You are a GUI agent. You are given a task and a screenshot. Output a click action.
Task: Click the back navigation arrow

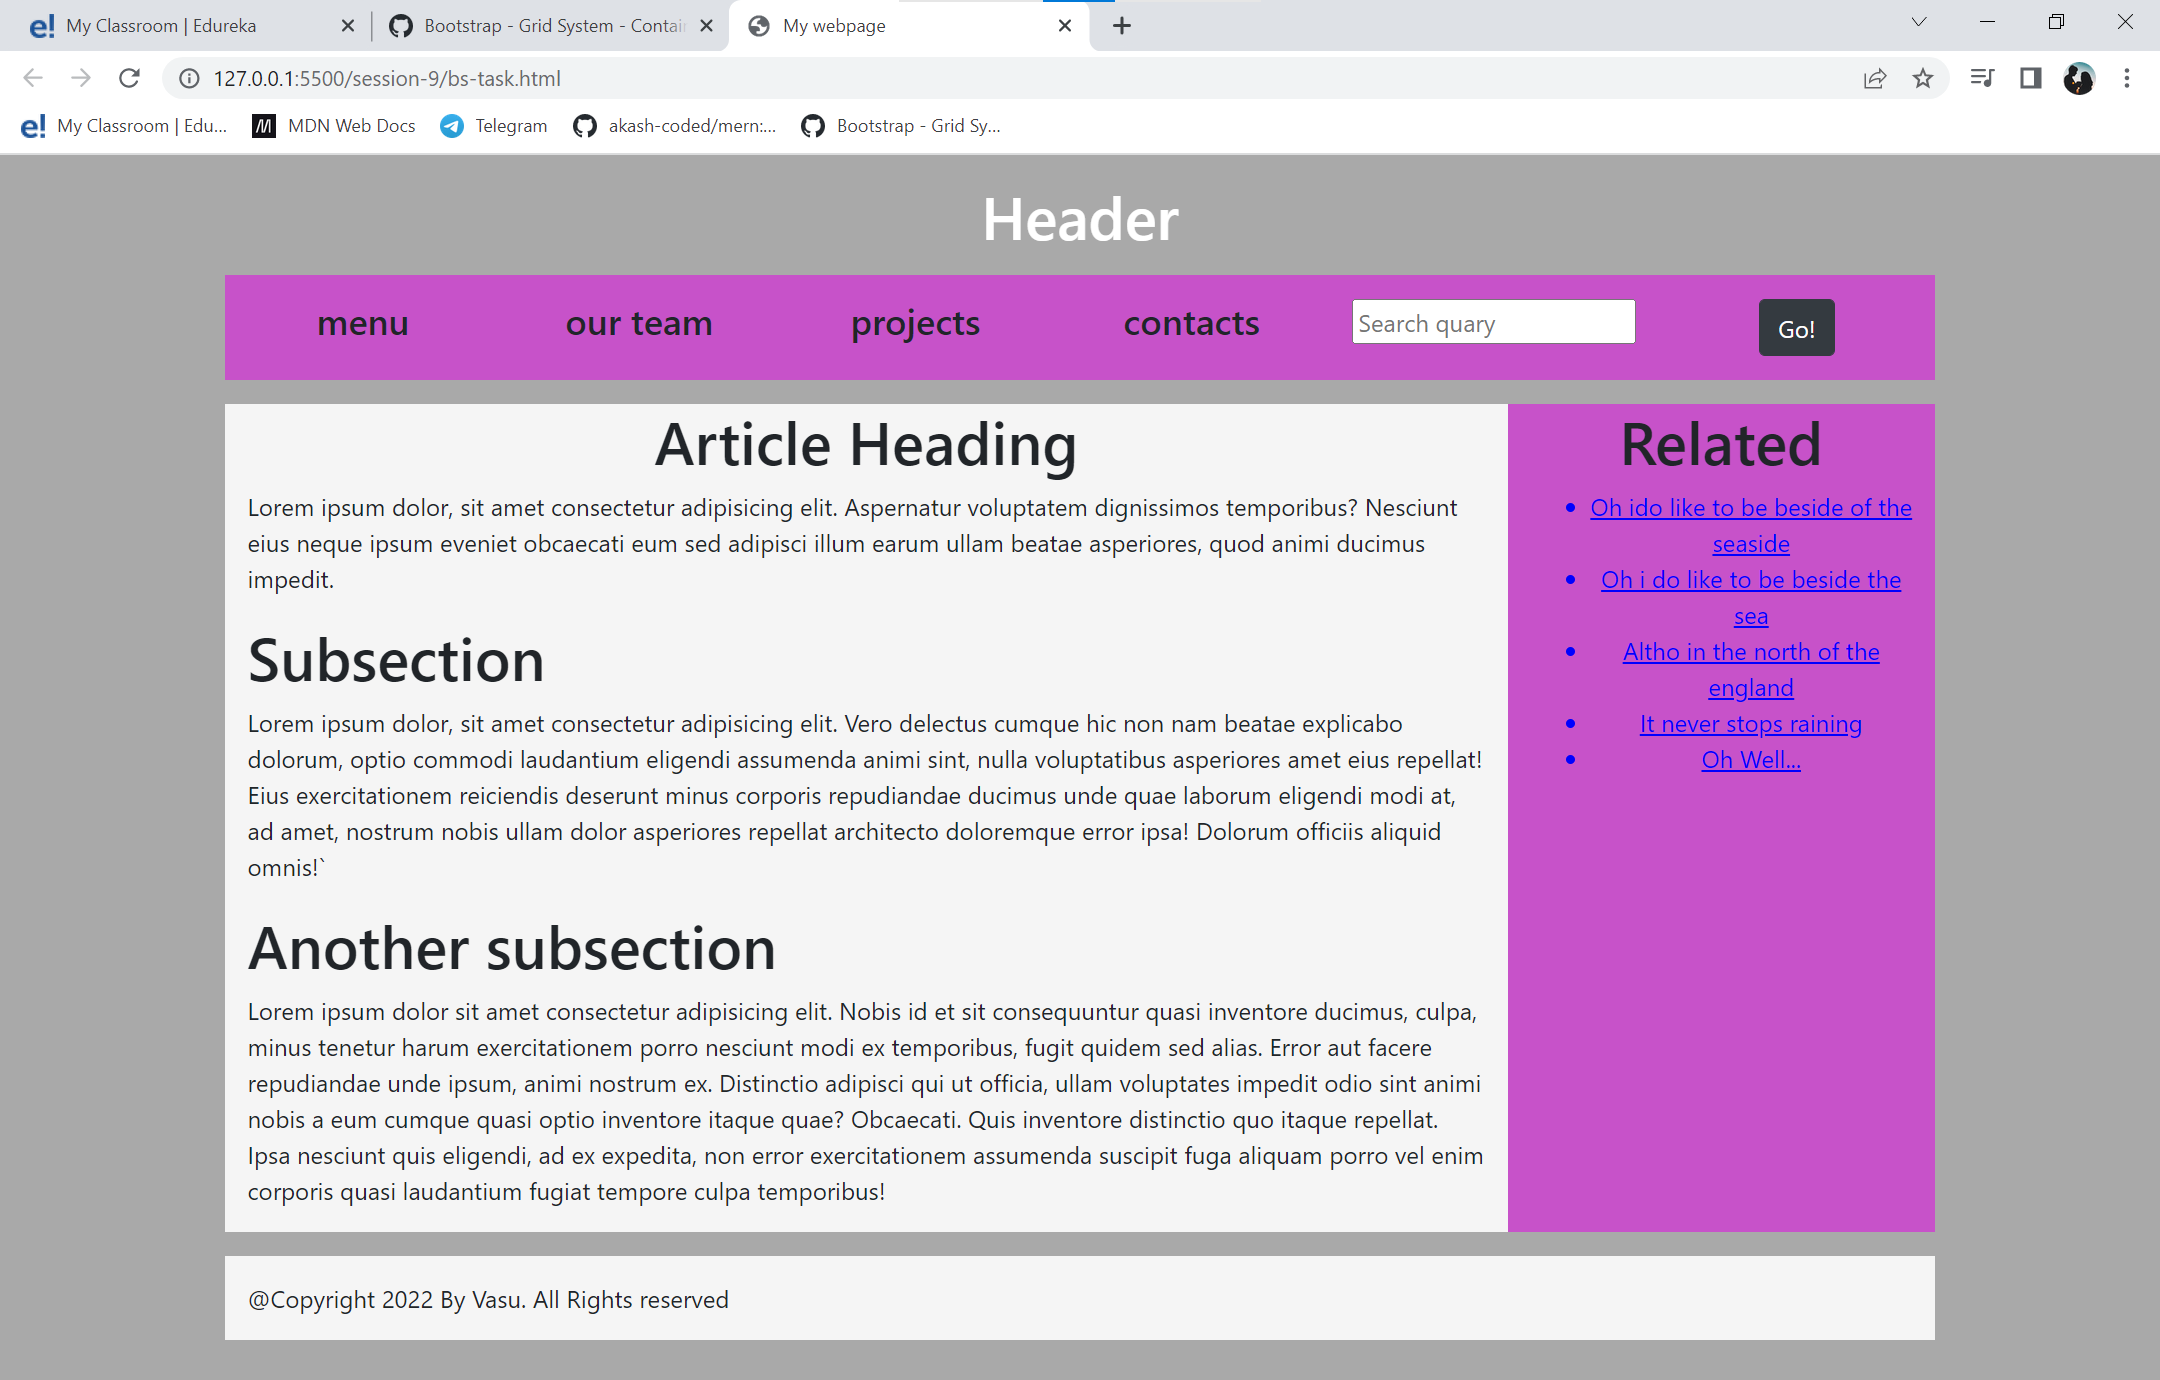(x=33, y=78)
